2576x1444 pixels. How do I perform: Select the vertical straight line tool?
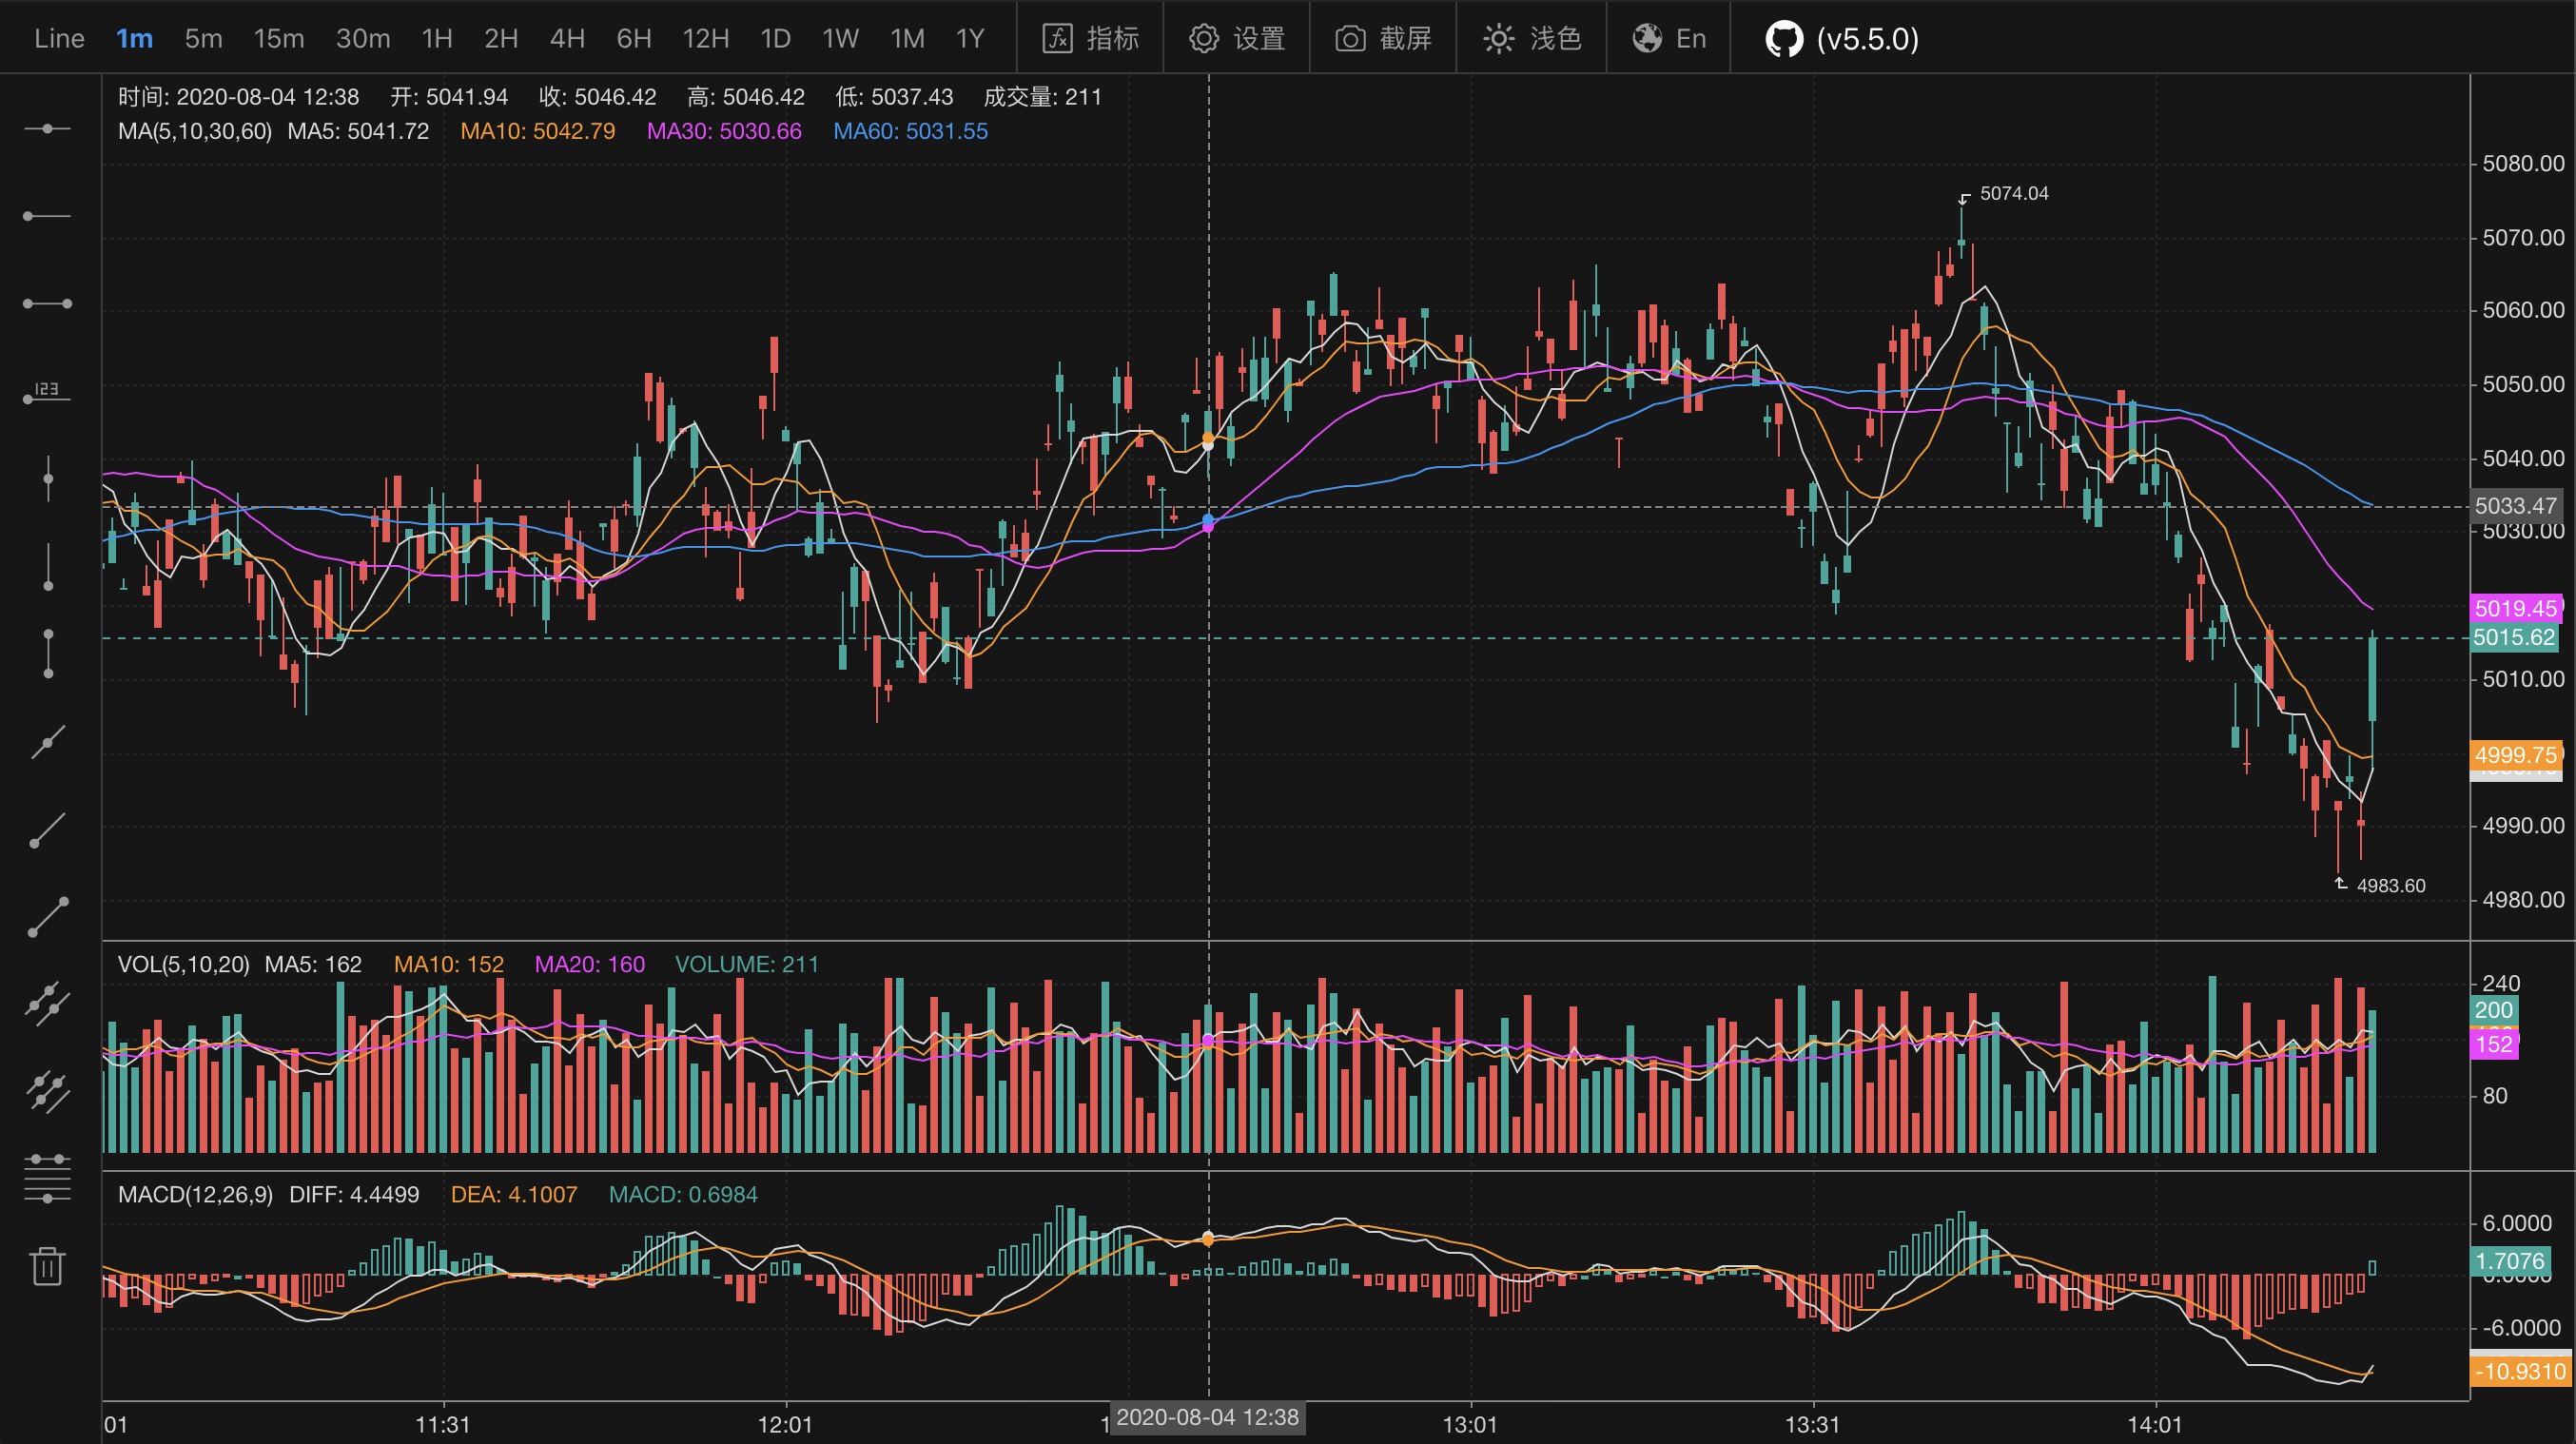pyautogui.click(x=47, y=479)
